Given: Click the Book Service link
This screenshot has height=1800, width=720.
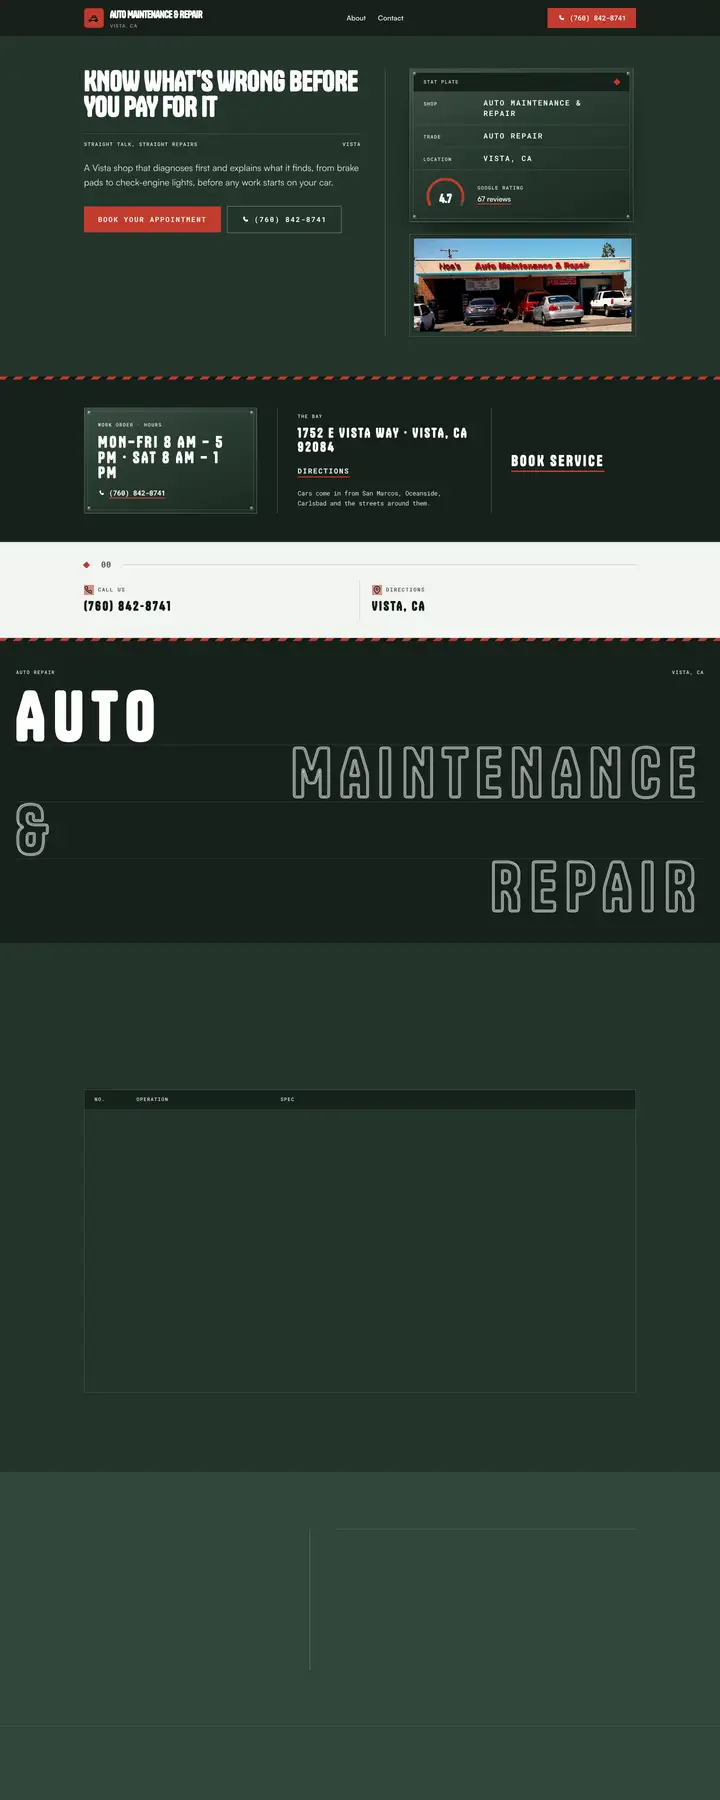Looking at the screenshot, I should 557,461.
